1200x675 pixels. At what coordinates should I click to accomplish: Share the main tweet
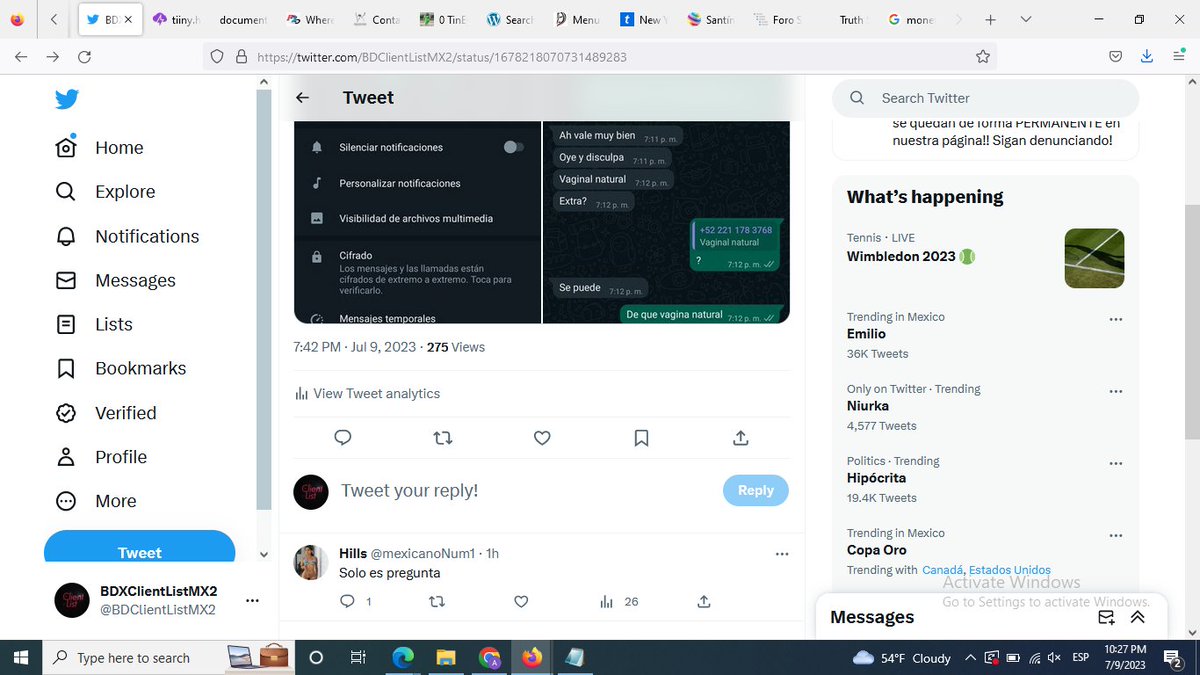741,438
